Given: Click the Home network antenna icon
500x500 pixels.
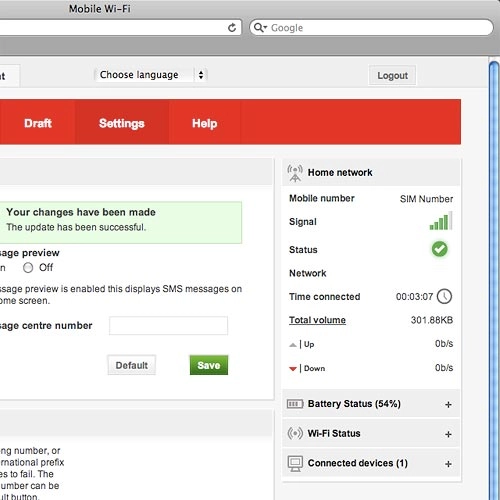Looking at the screenshot, I should [295, 173].
